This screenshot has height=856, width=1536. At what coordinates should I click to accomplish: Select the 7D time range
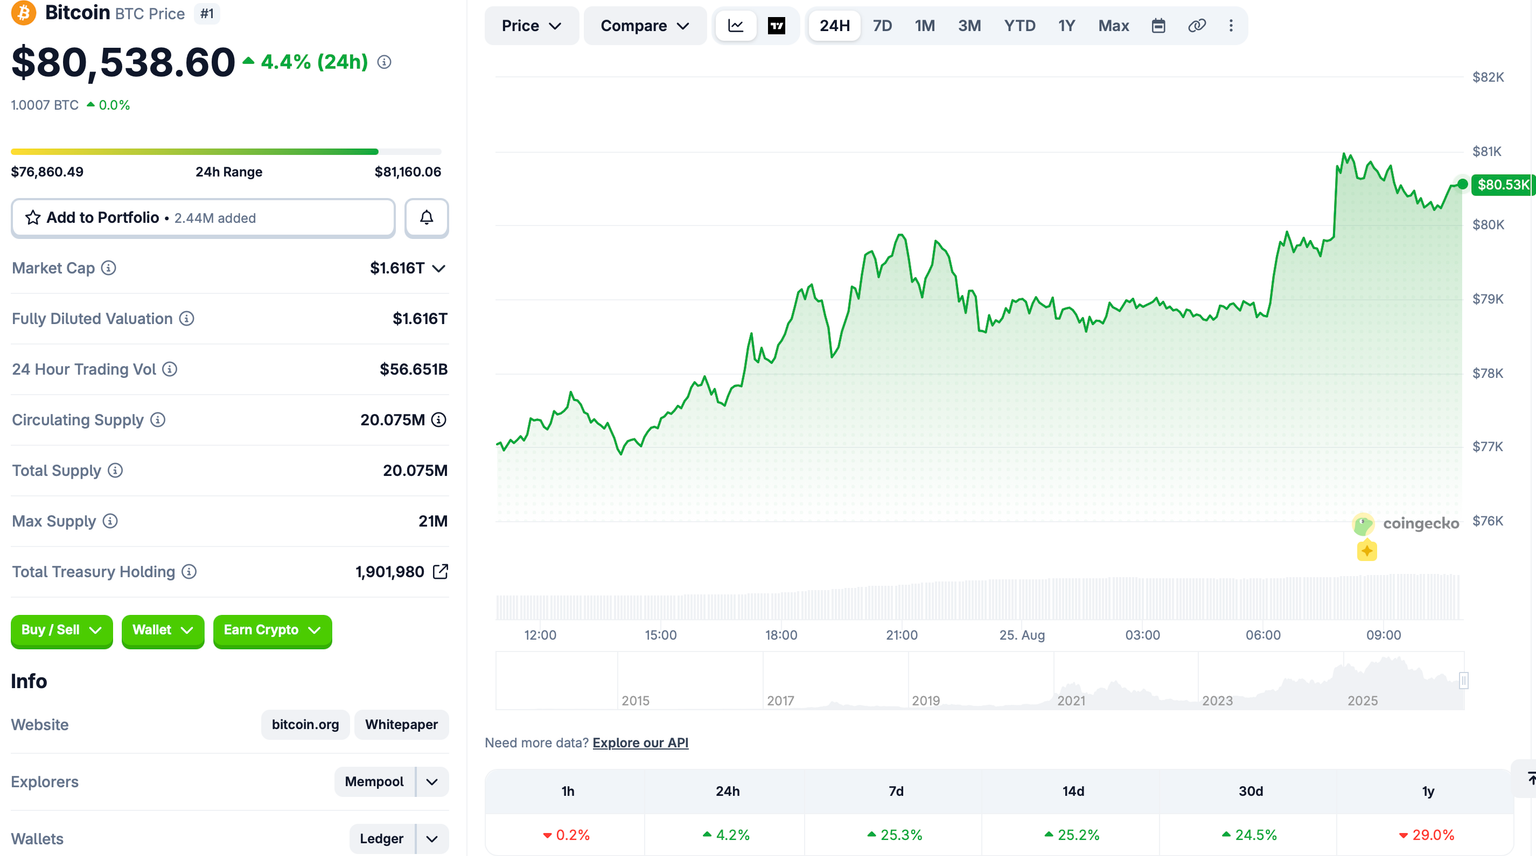click(882, 26)
